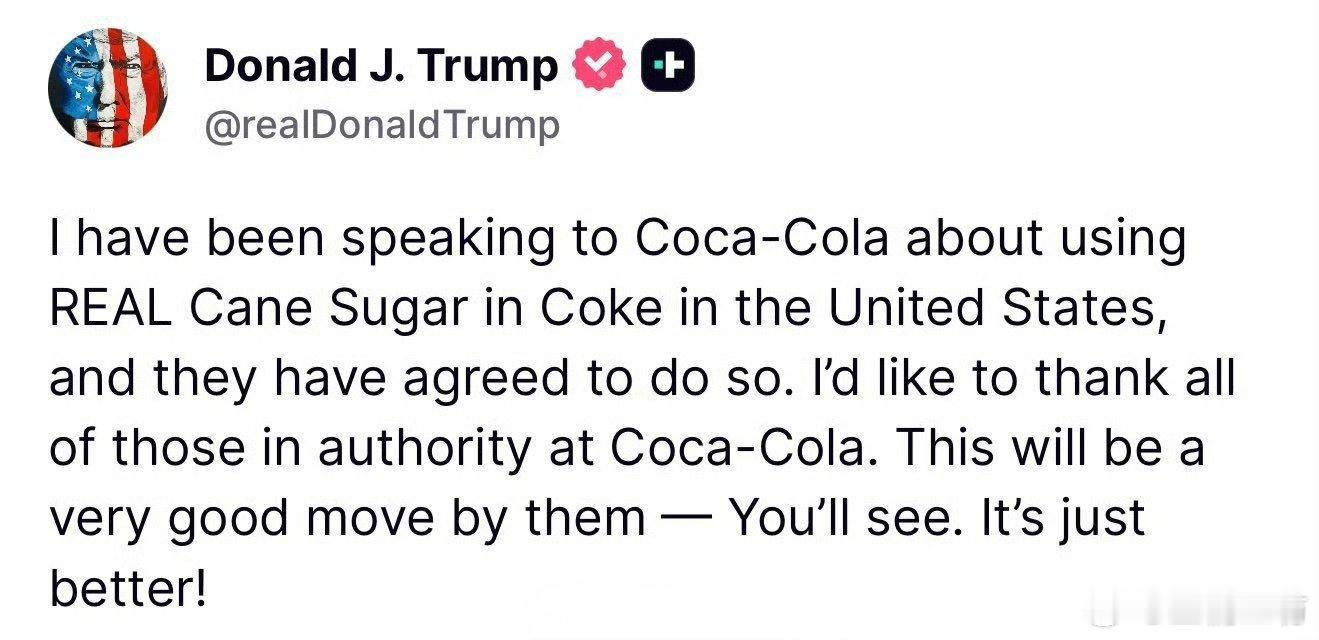The height and width of the screenshot is (640, 1319).
Task: Click the @realDonaldTrump handle
Action: (382, 126)
